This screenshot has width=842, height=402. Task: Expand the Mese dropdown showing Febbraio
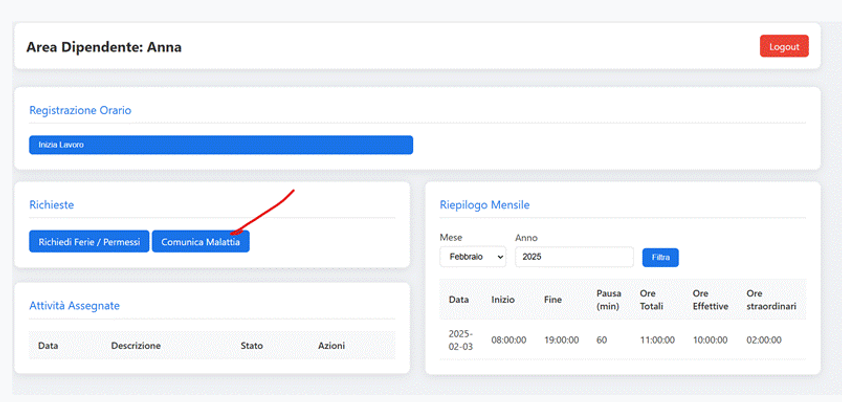click(x=473, y=257)
